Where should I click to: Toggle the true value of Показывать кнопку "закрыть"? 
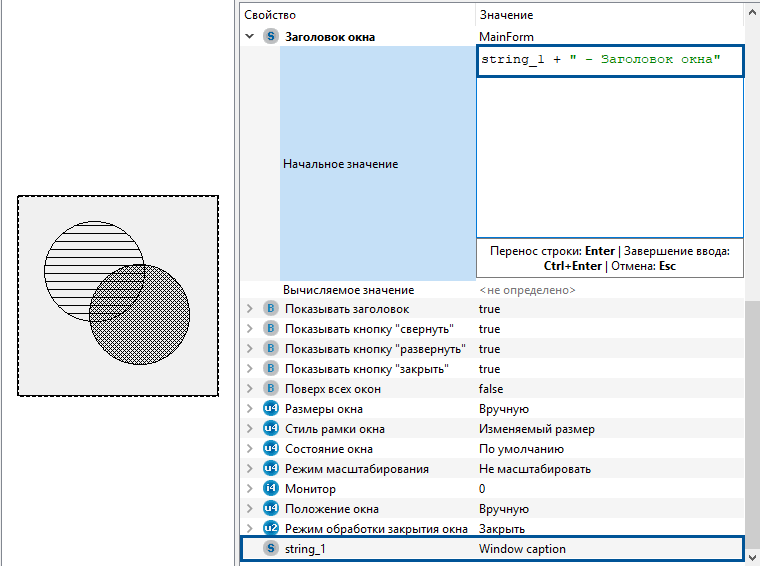click(x=489, y=369)
